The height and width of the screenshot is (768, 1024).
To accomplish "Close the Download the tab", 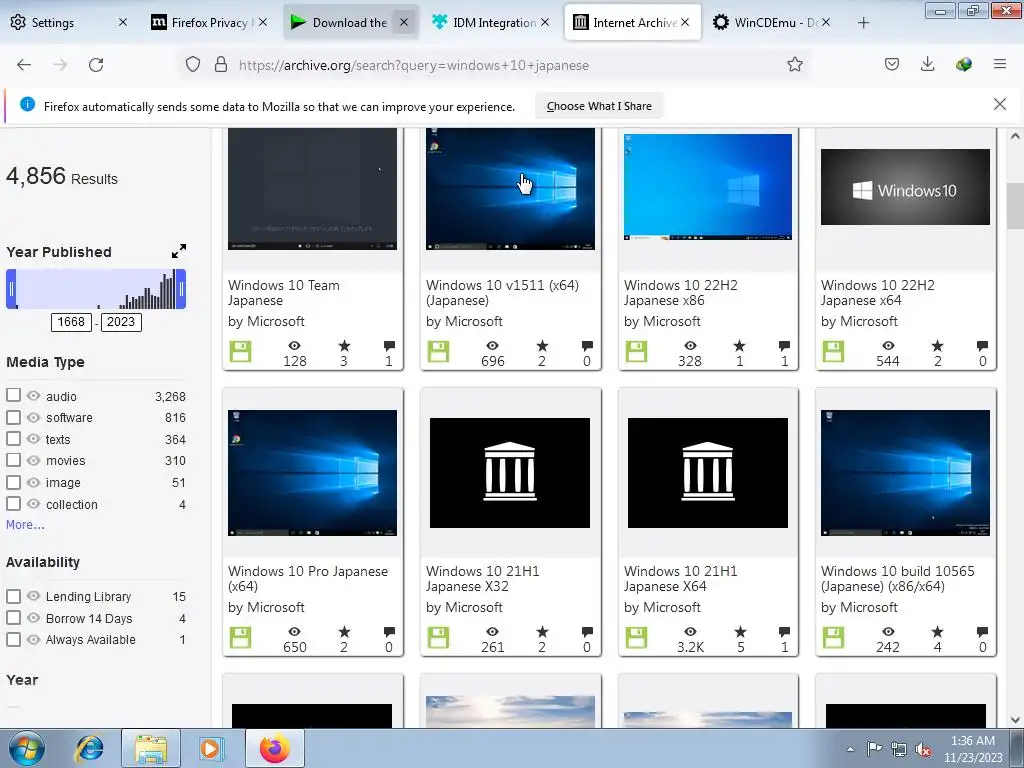I will (404, 23).
